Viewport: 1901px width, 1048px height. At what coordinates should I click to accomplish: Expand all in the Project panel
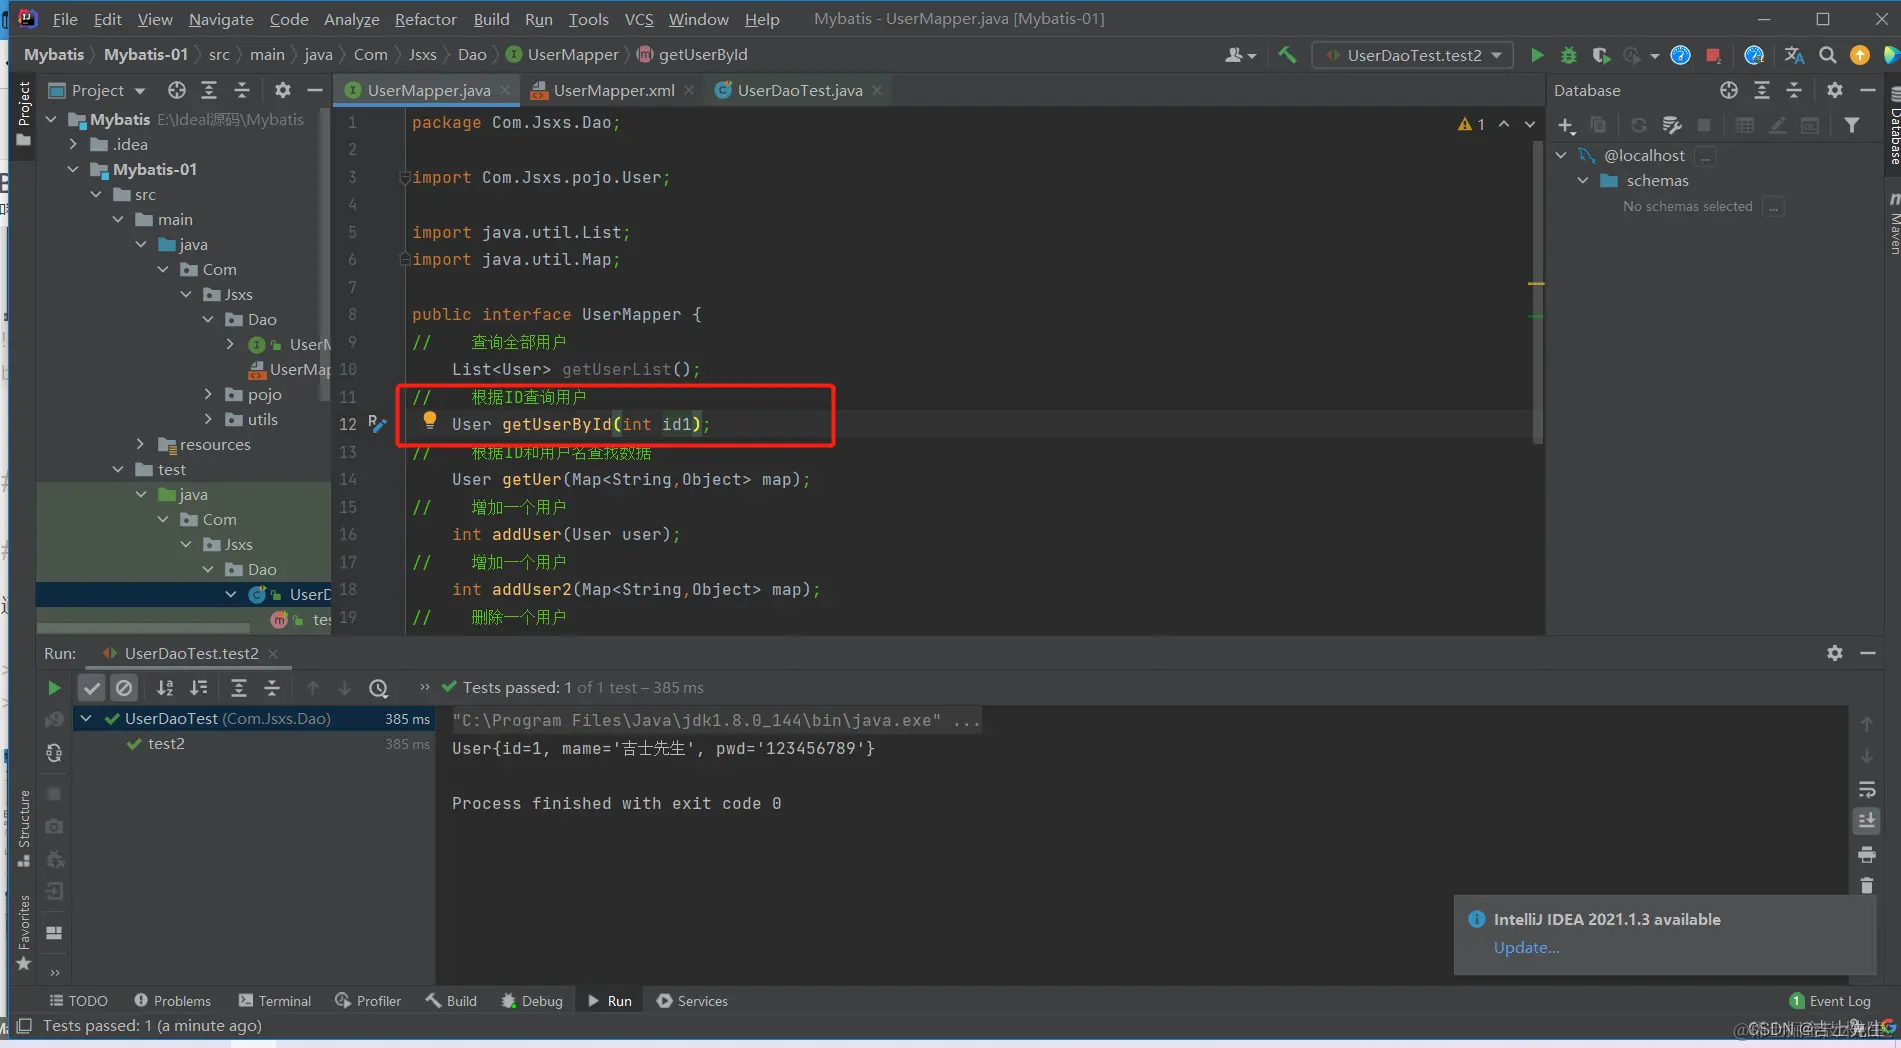209,90
